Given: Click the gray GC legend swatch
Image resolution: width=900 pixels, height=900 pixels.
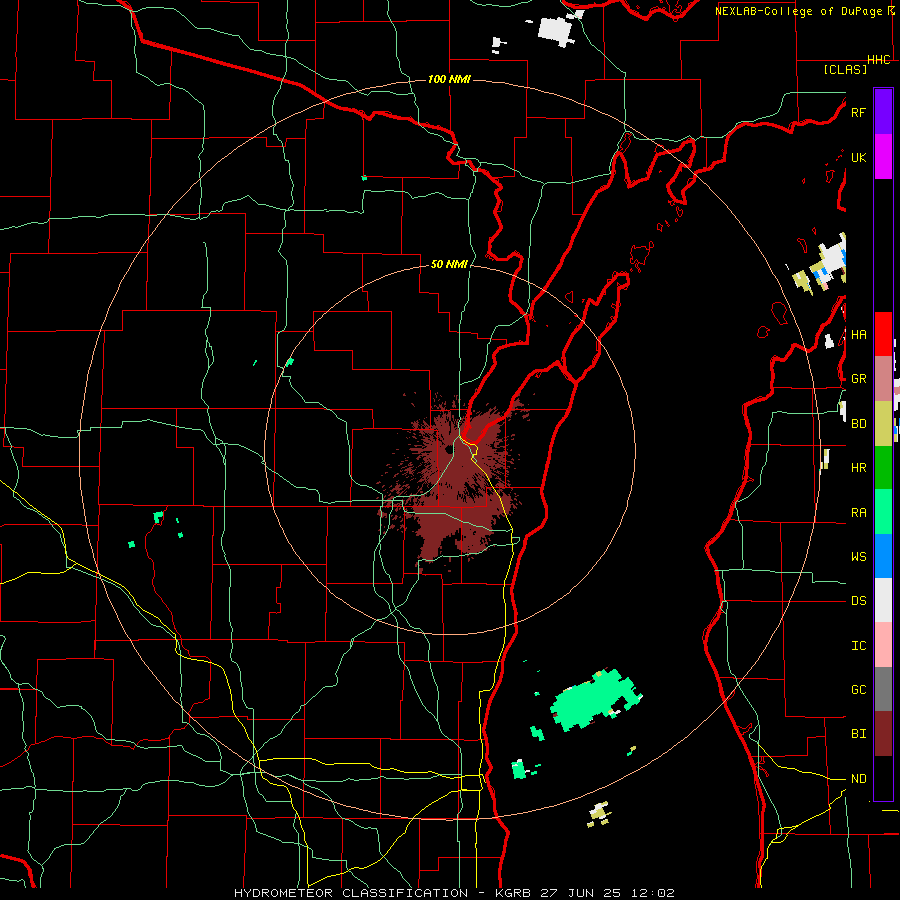Looking at the screenshot, I should click(x=883, y=689).
